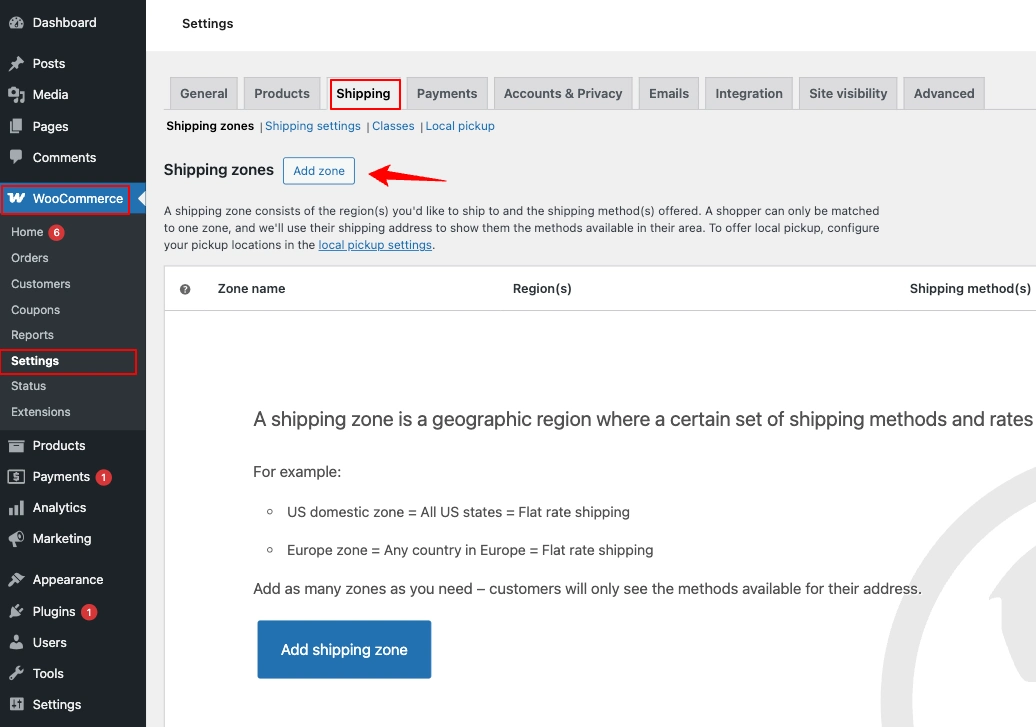Click the US domestic zone example text

coord(458,512)
